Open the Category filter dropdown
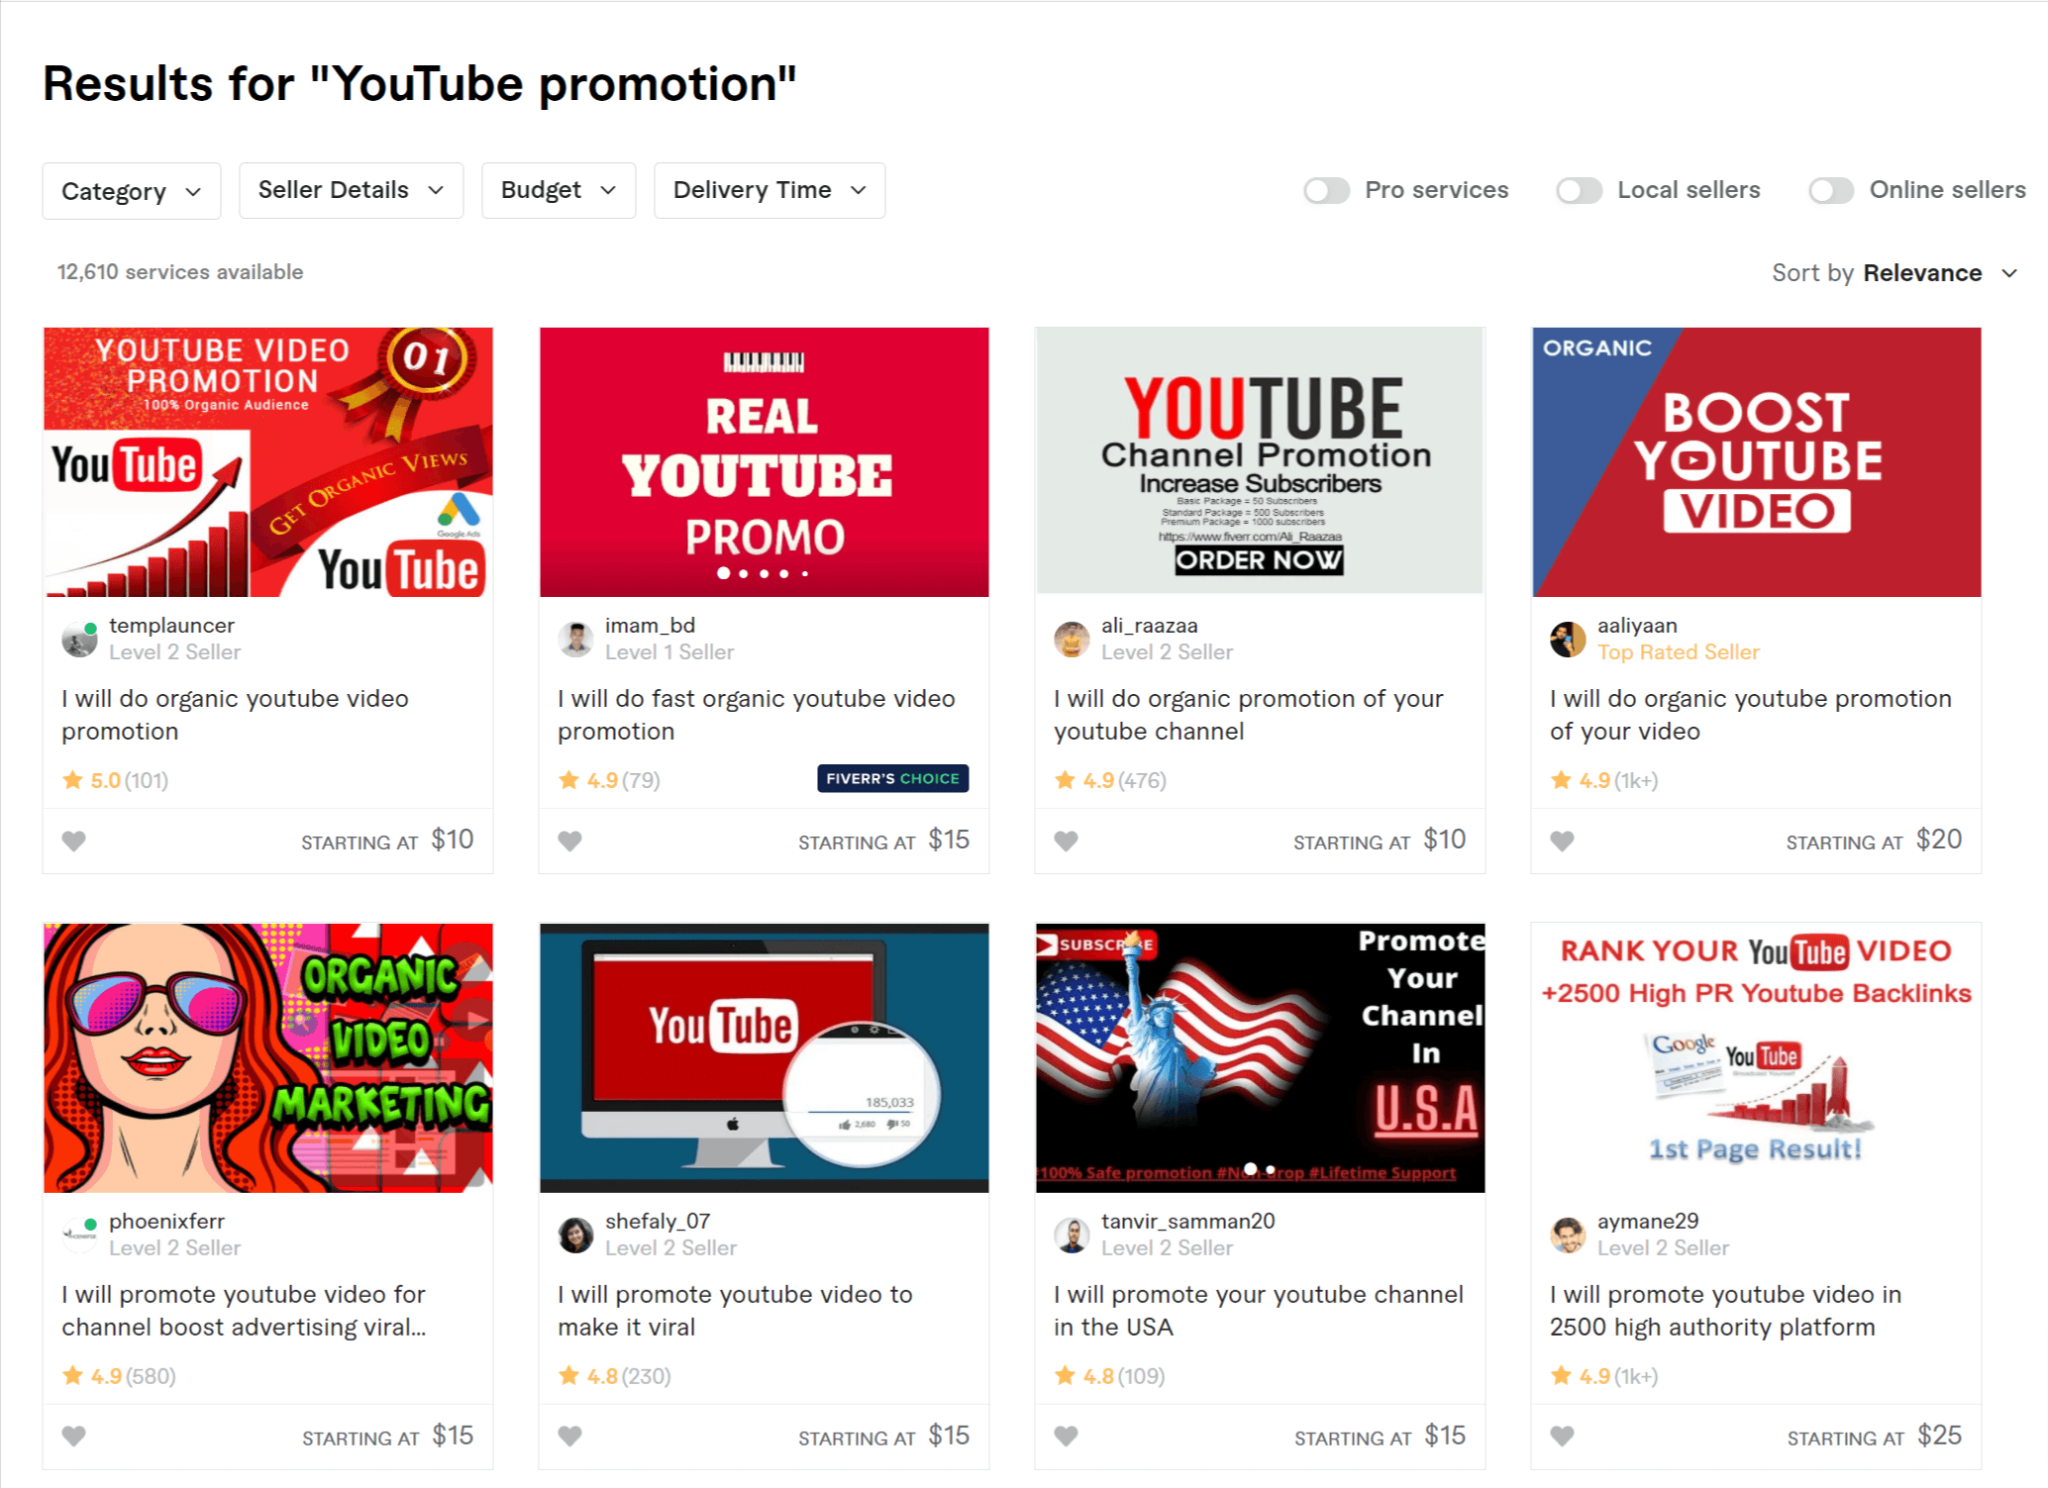 pyautogui.click(x=131, y=191)
